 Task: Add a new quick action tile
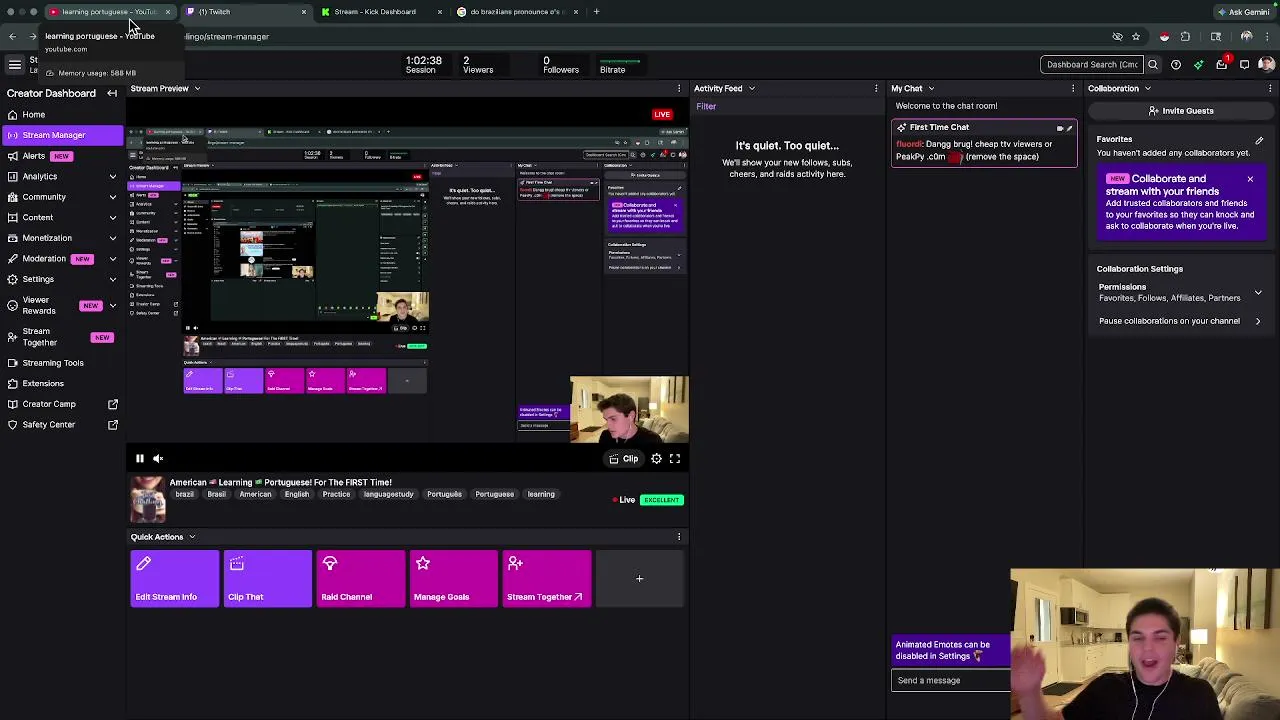[x=639, y=579]
